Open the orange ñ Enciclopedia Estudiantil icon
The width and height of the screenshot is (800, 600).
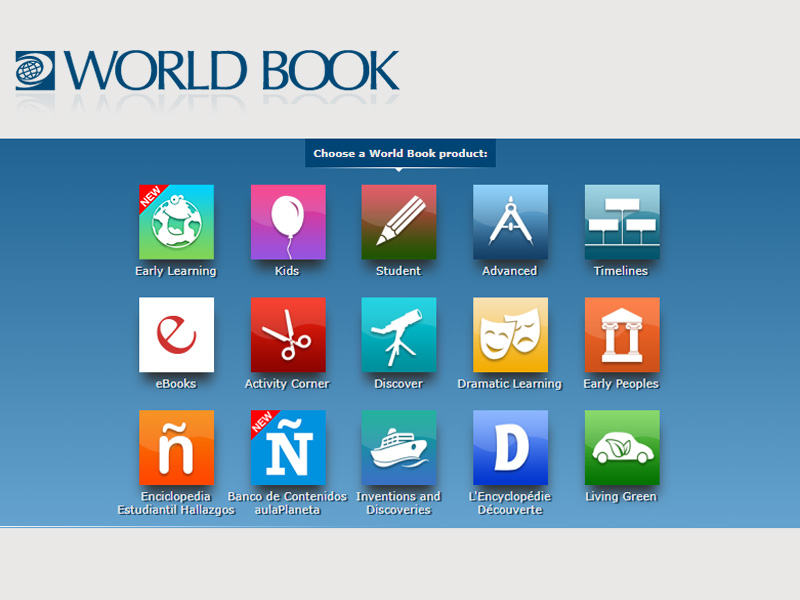pos(177,447)
